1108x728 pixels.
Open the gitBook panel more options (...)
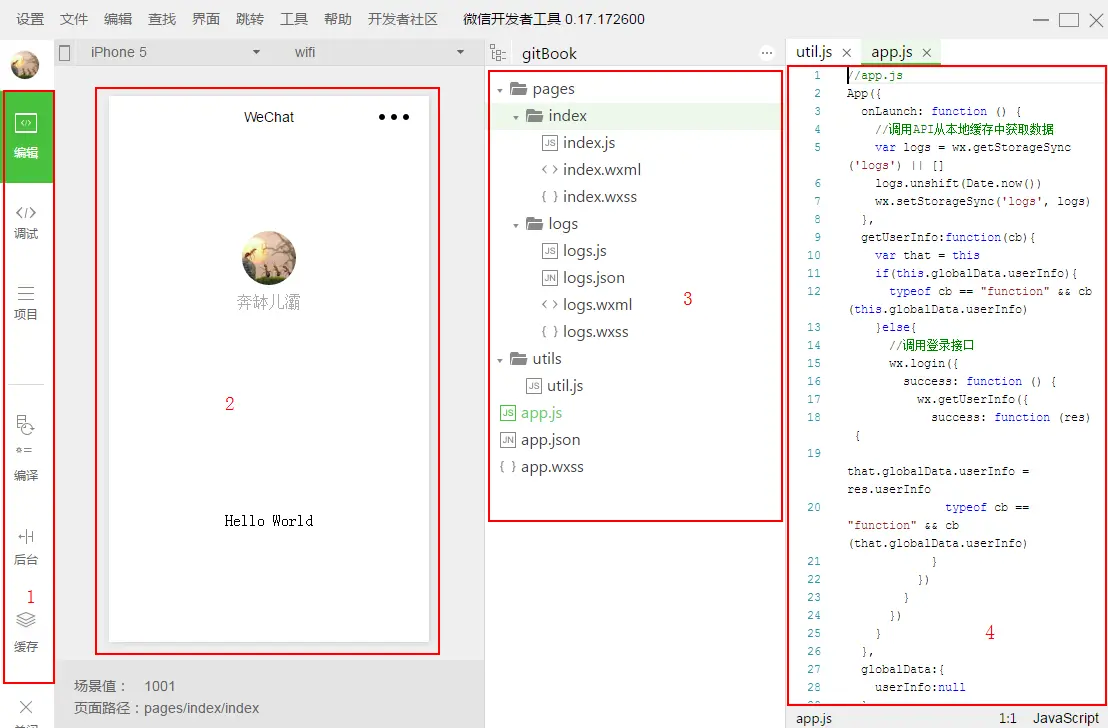[767, 53]
